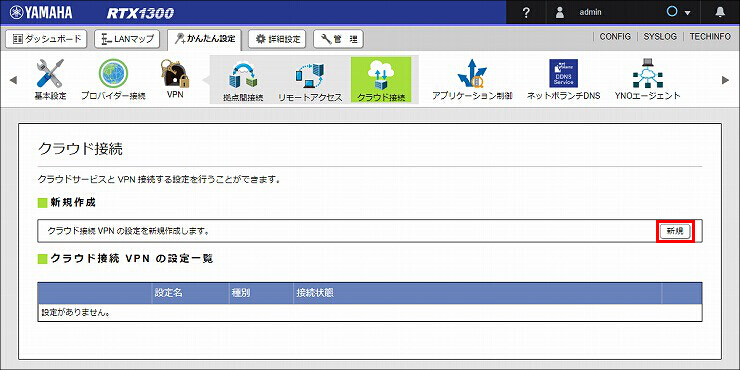The image size is (740, 370).
Task: Click the クラウド接続 page title
Action: [x=80, y=149]
